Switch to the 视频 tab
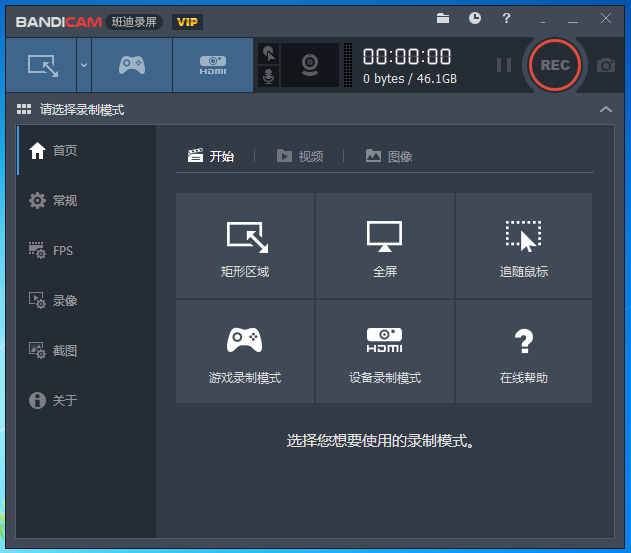 300,156
